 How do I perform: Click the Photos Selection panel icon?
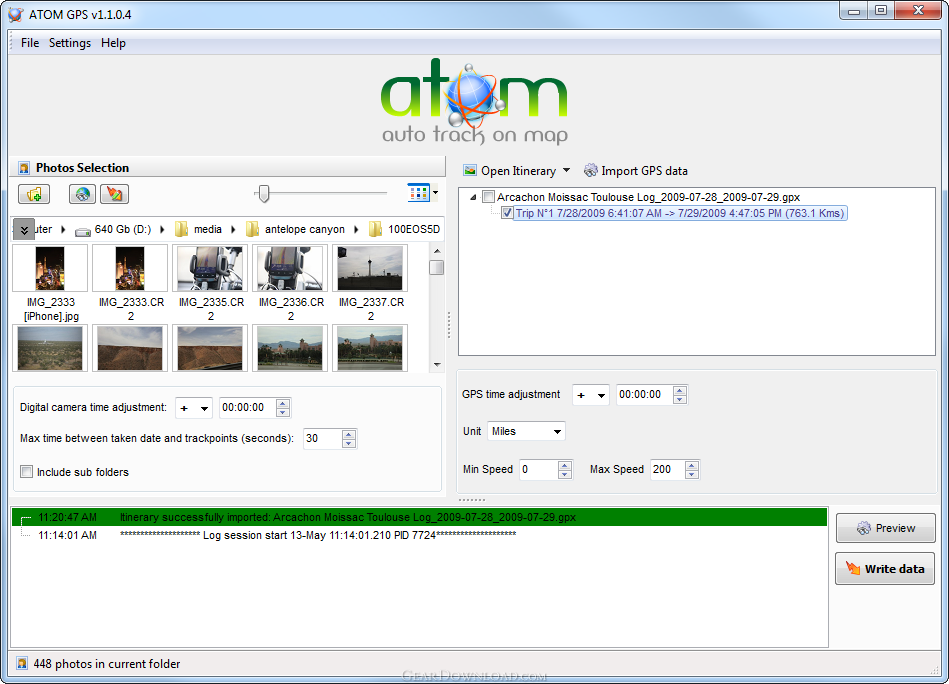click(24, 168)
